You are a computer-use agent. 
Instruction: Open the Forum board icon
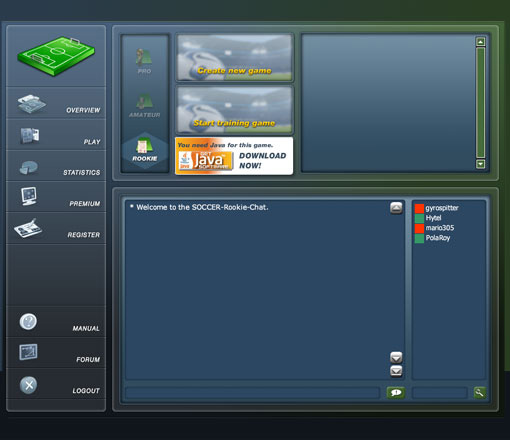tap(28, 352)
